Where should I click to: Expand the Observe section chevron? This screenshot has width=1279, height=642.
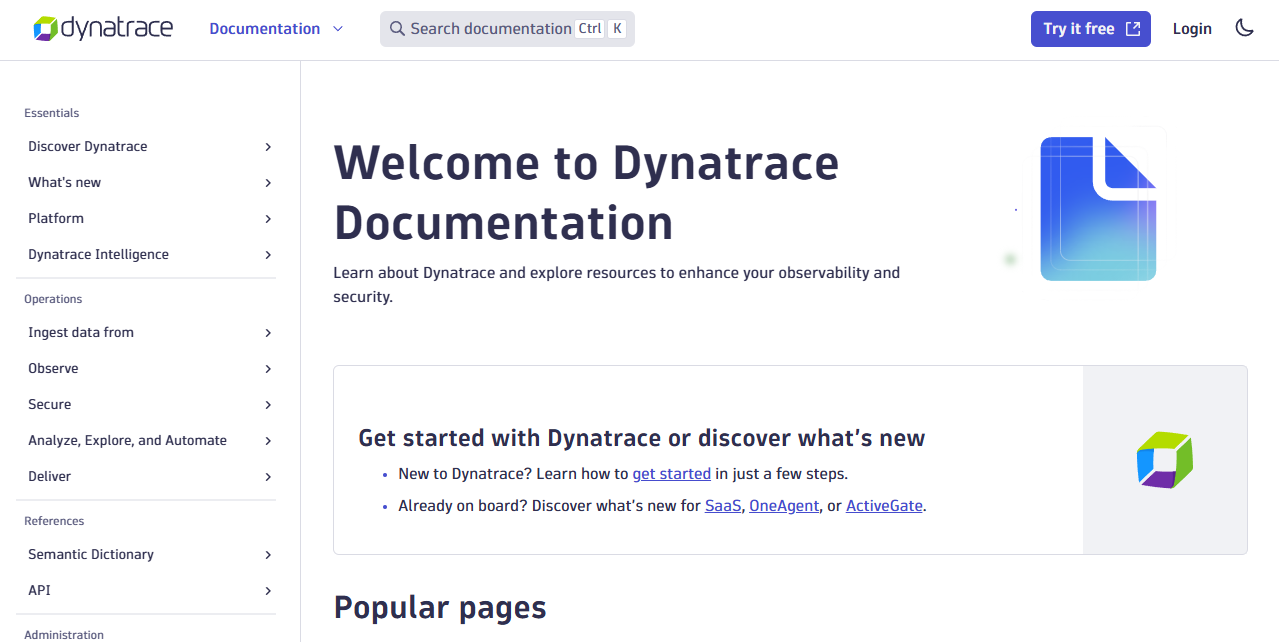coord(268,369)
